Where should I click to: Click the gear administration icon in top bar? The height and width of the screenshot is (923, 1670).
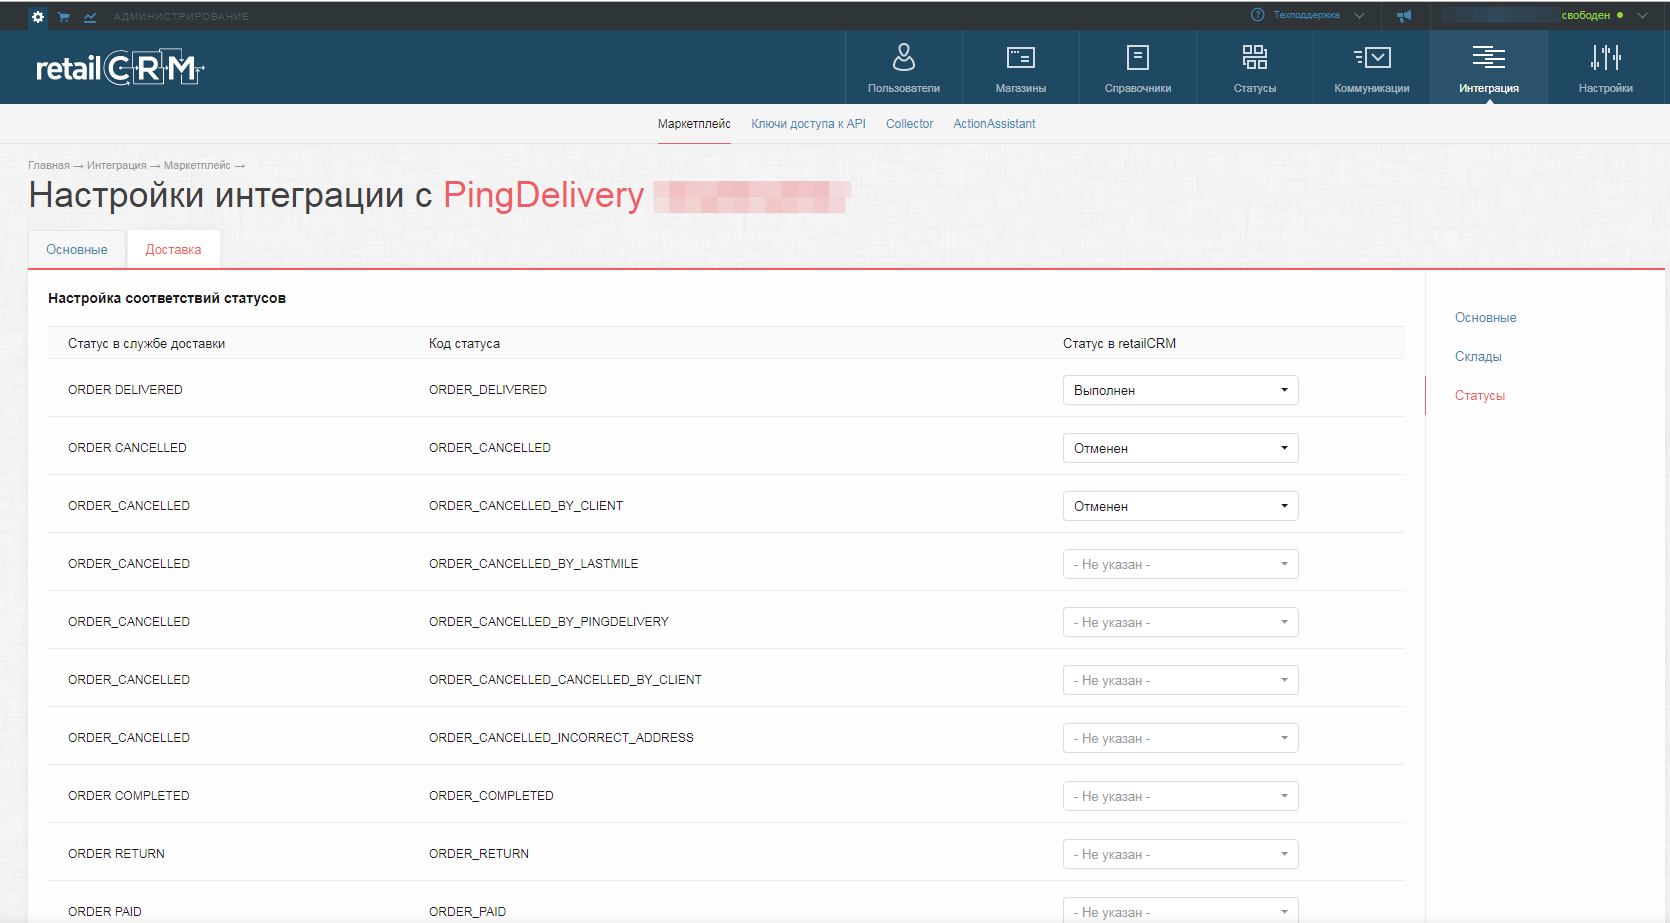pyautogui.click(x=38, y=17)
